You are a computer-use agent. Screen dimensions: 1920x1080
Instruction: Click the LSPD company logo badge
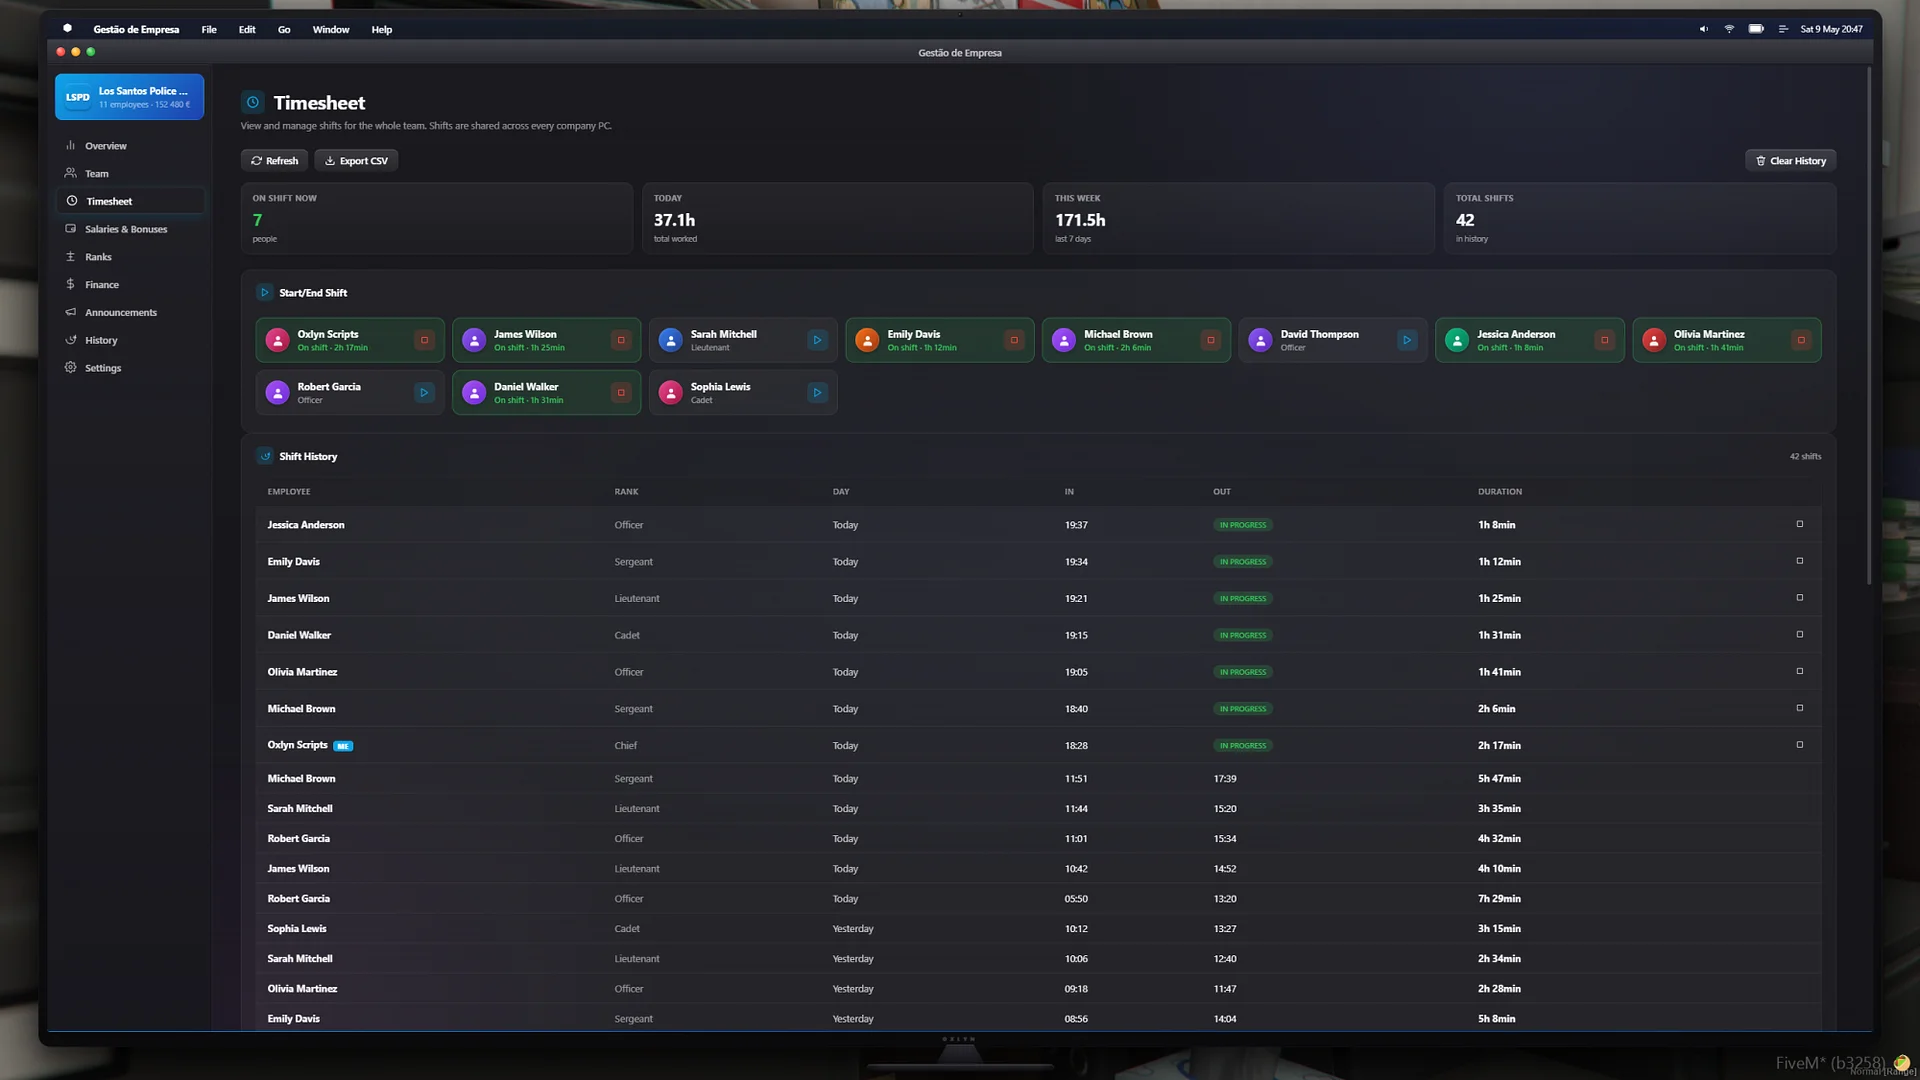(x=78, y=97)
